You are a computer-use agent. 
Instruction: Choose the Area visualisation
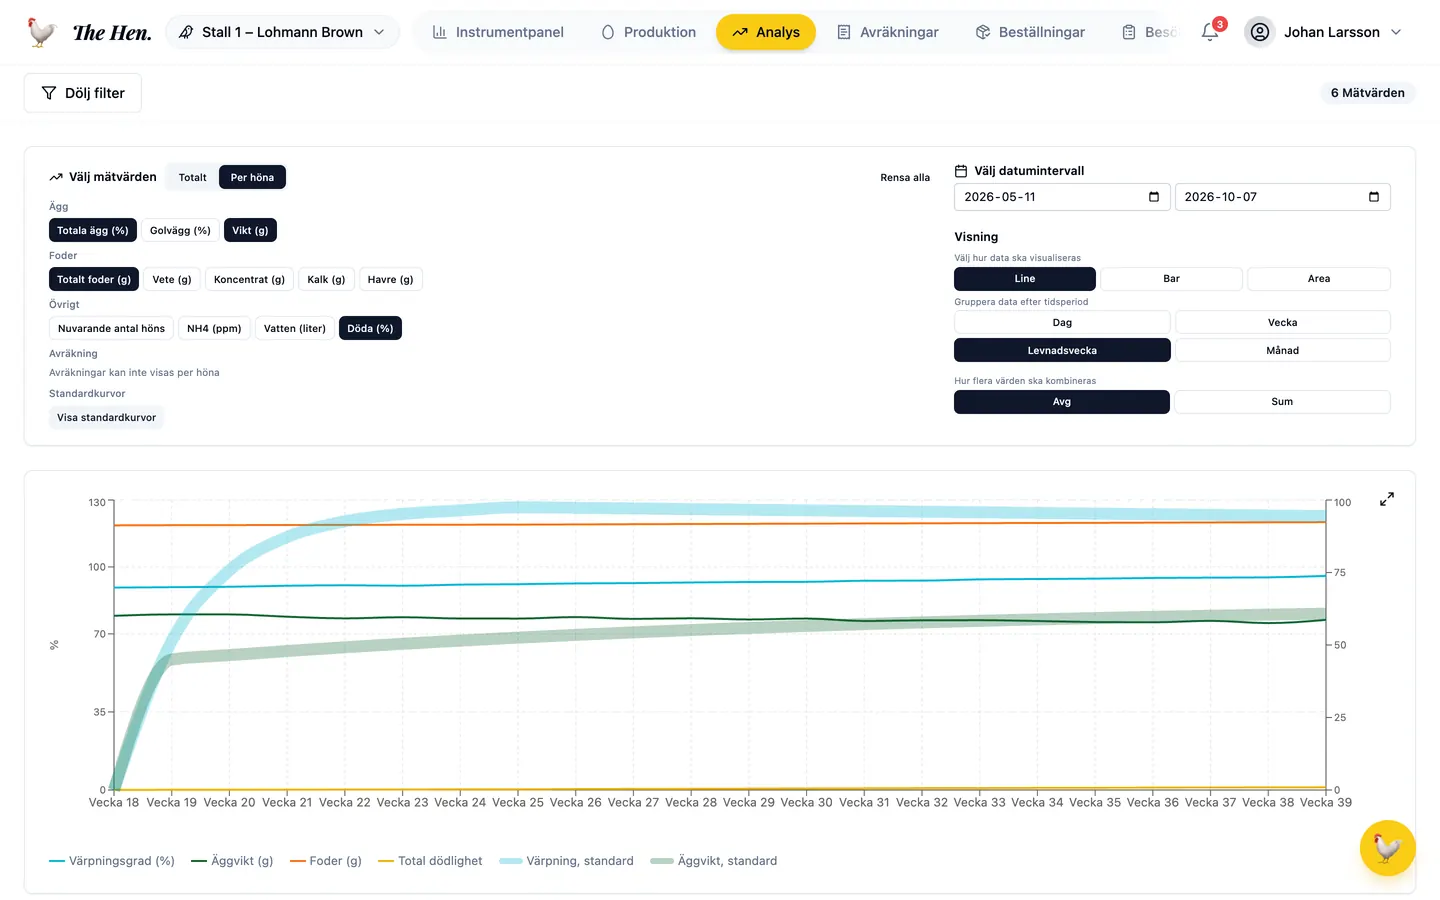pyautogui.click(x=1319, y=279)
